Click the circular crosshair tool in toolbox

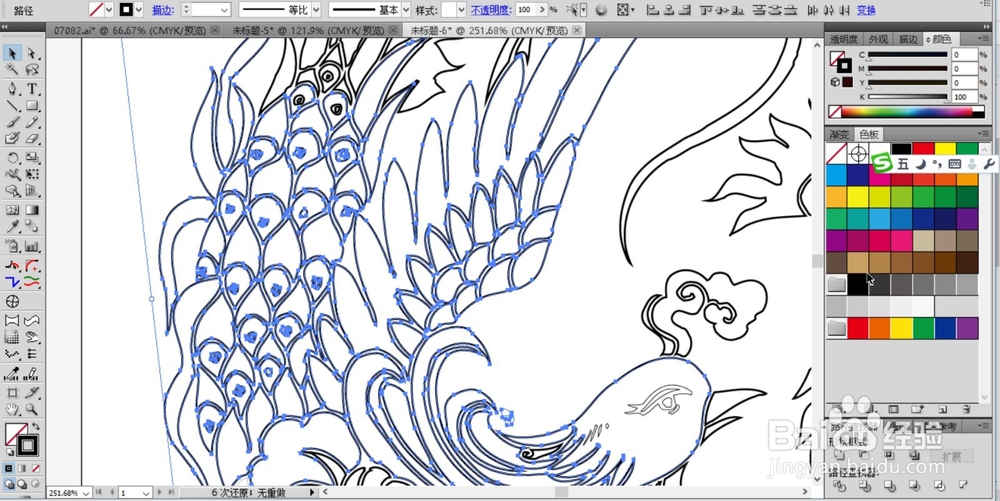tap(11, 301)
